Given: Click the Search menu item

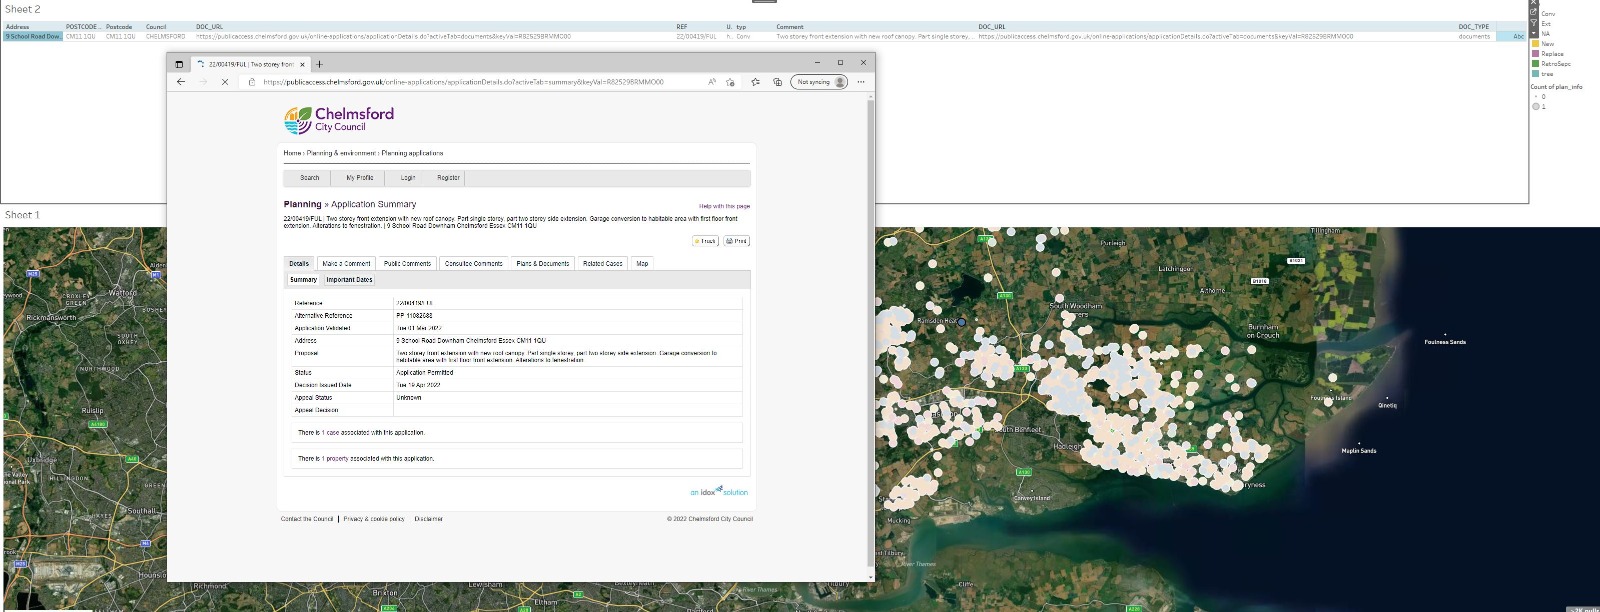Looking at the screenshot, I should tap(310, 178).
